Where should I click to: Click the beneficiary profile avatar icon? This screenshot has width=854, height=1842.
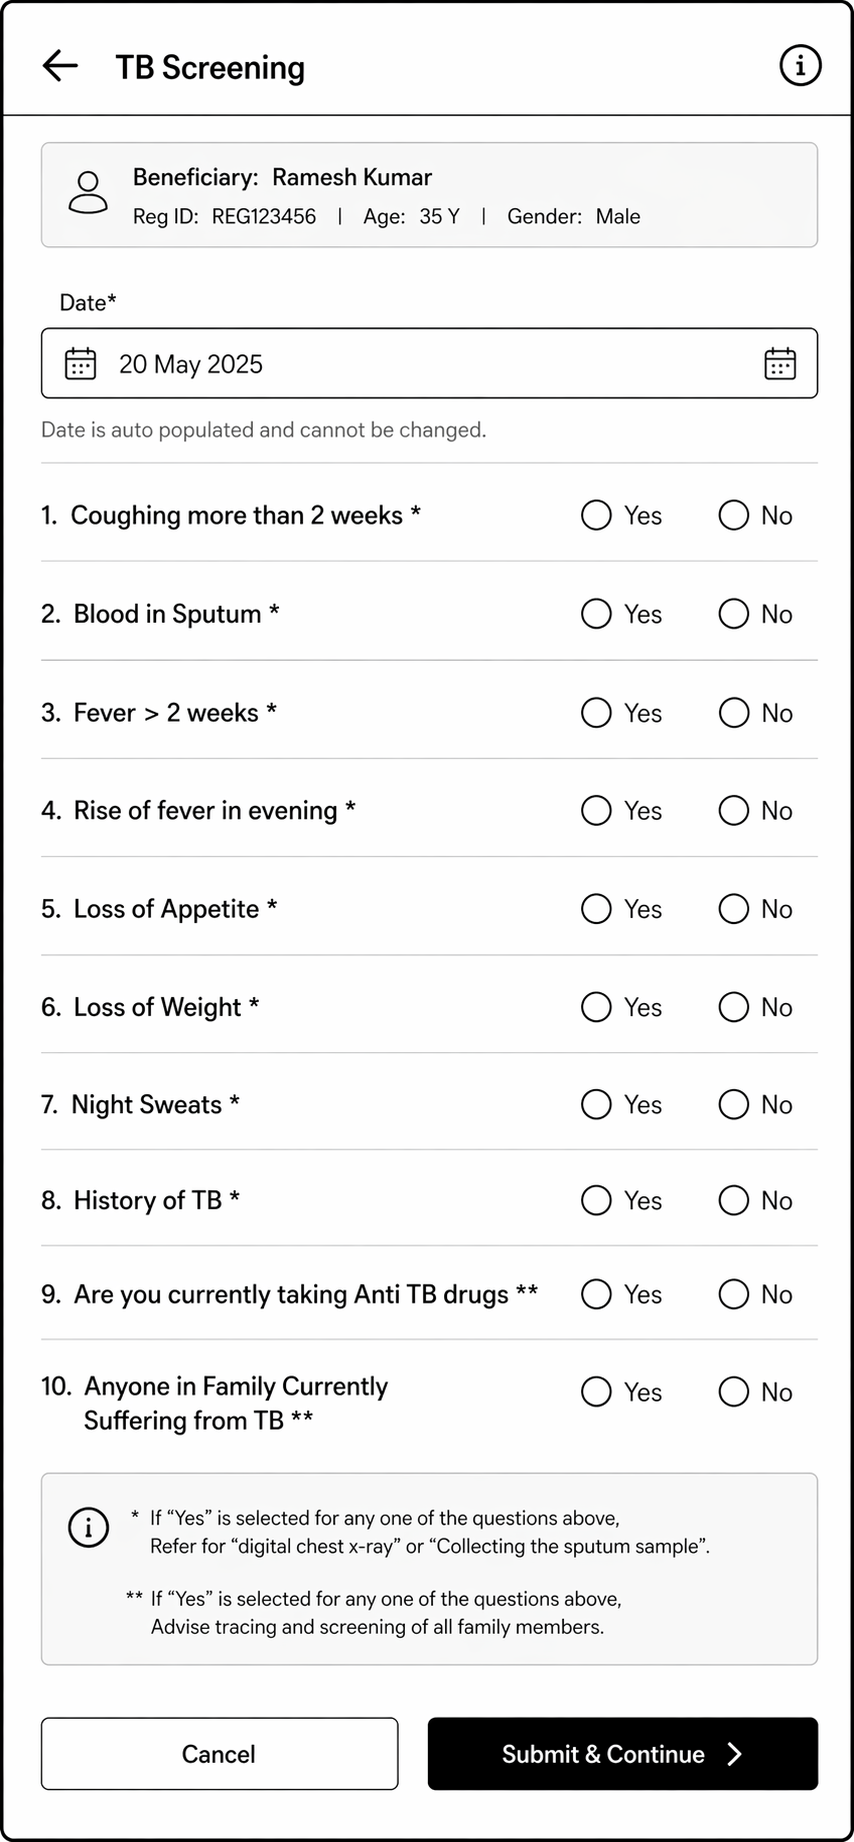click(88, 192)
